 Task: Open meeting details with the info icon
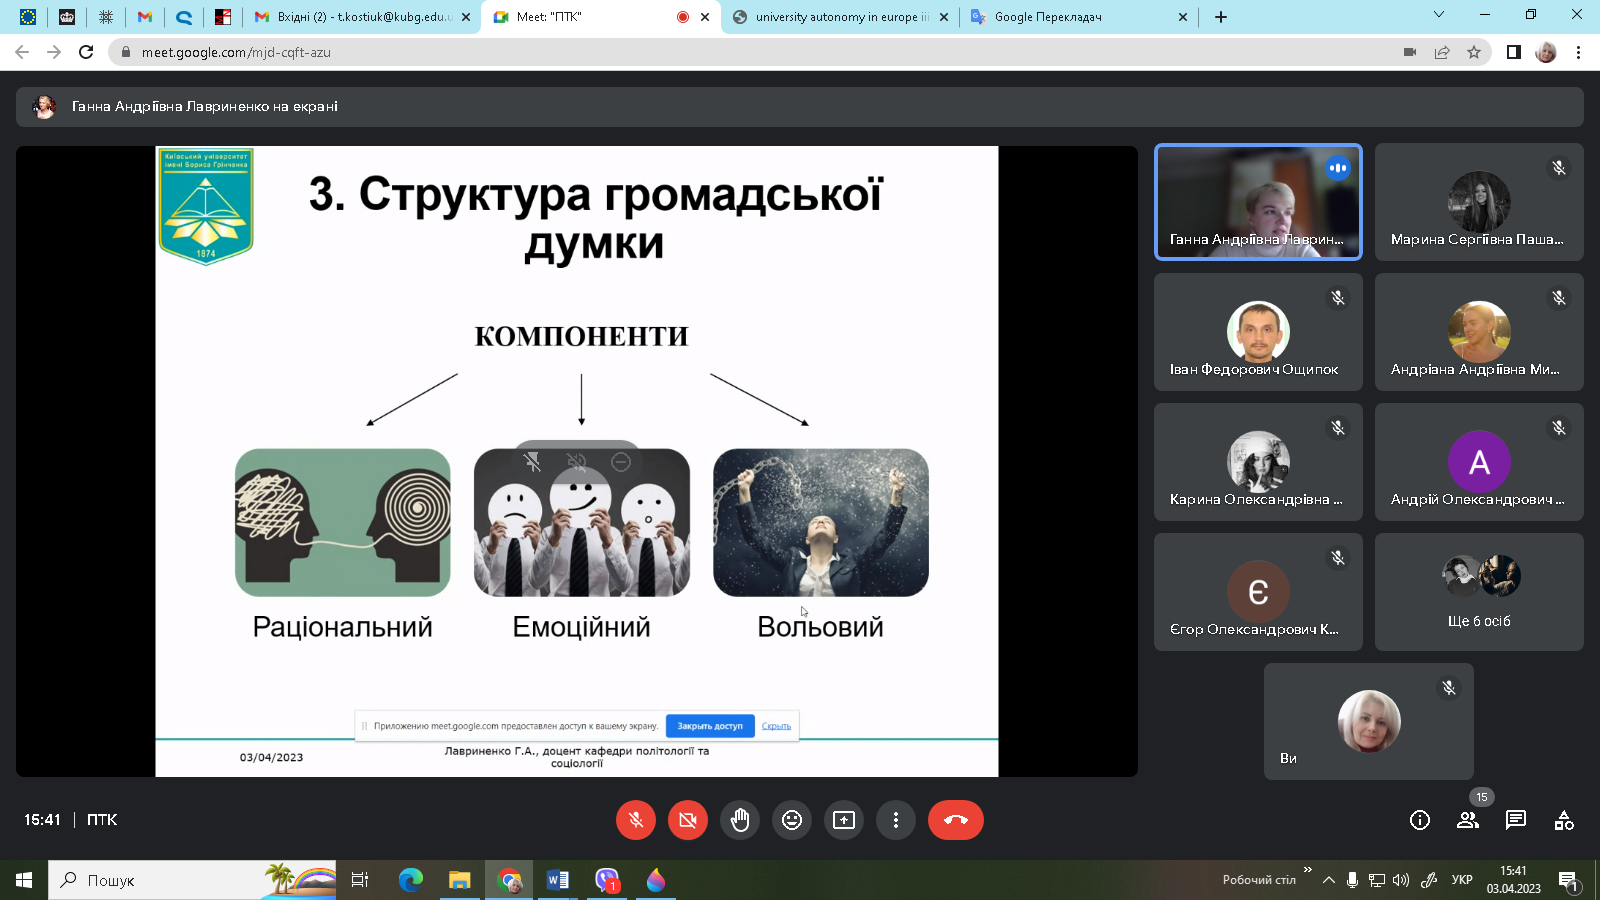point(1419,820)
